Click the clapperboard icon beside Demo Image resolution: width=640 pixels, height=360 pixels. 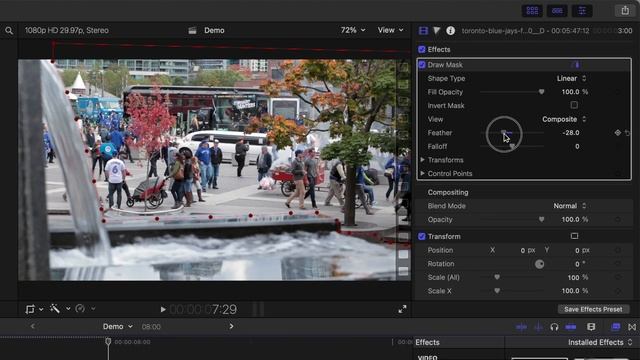(x=193, y=31)
